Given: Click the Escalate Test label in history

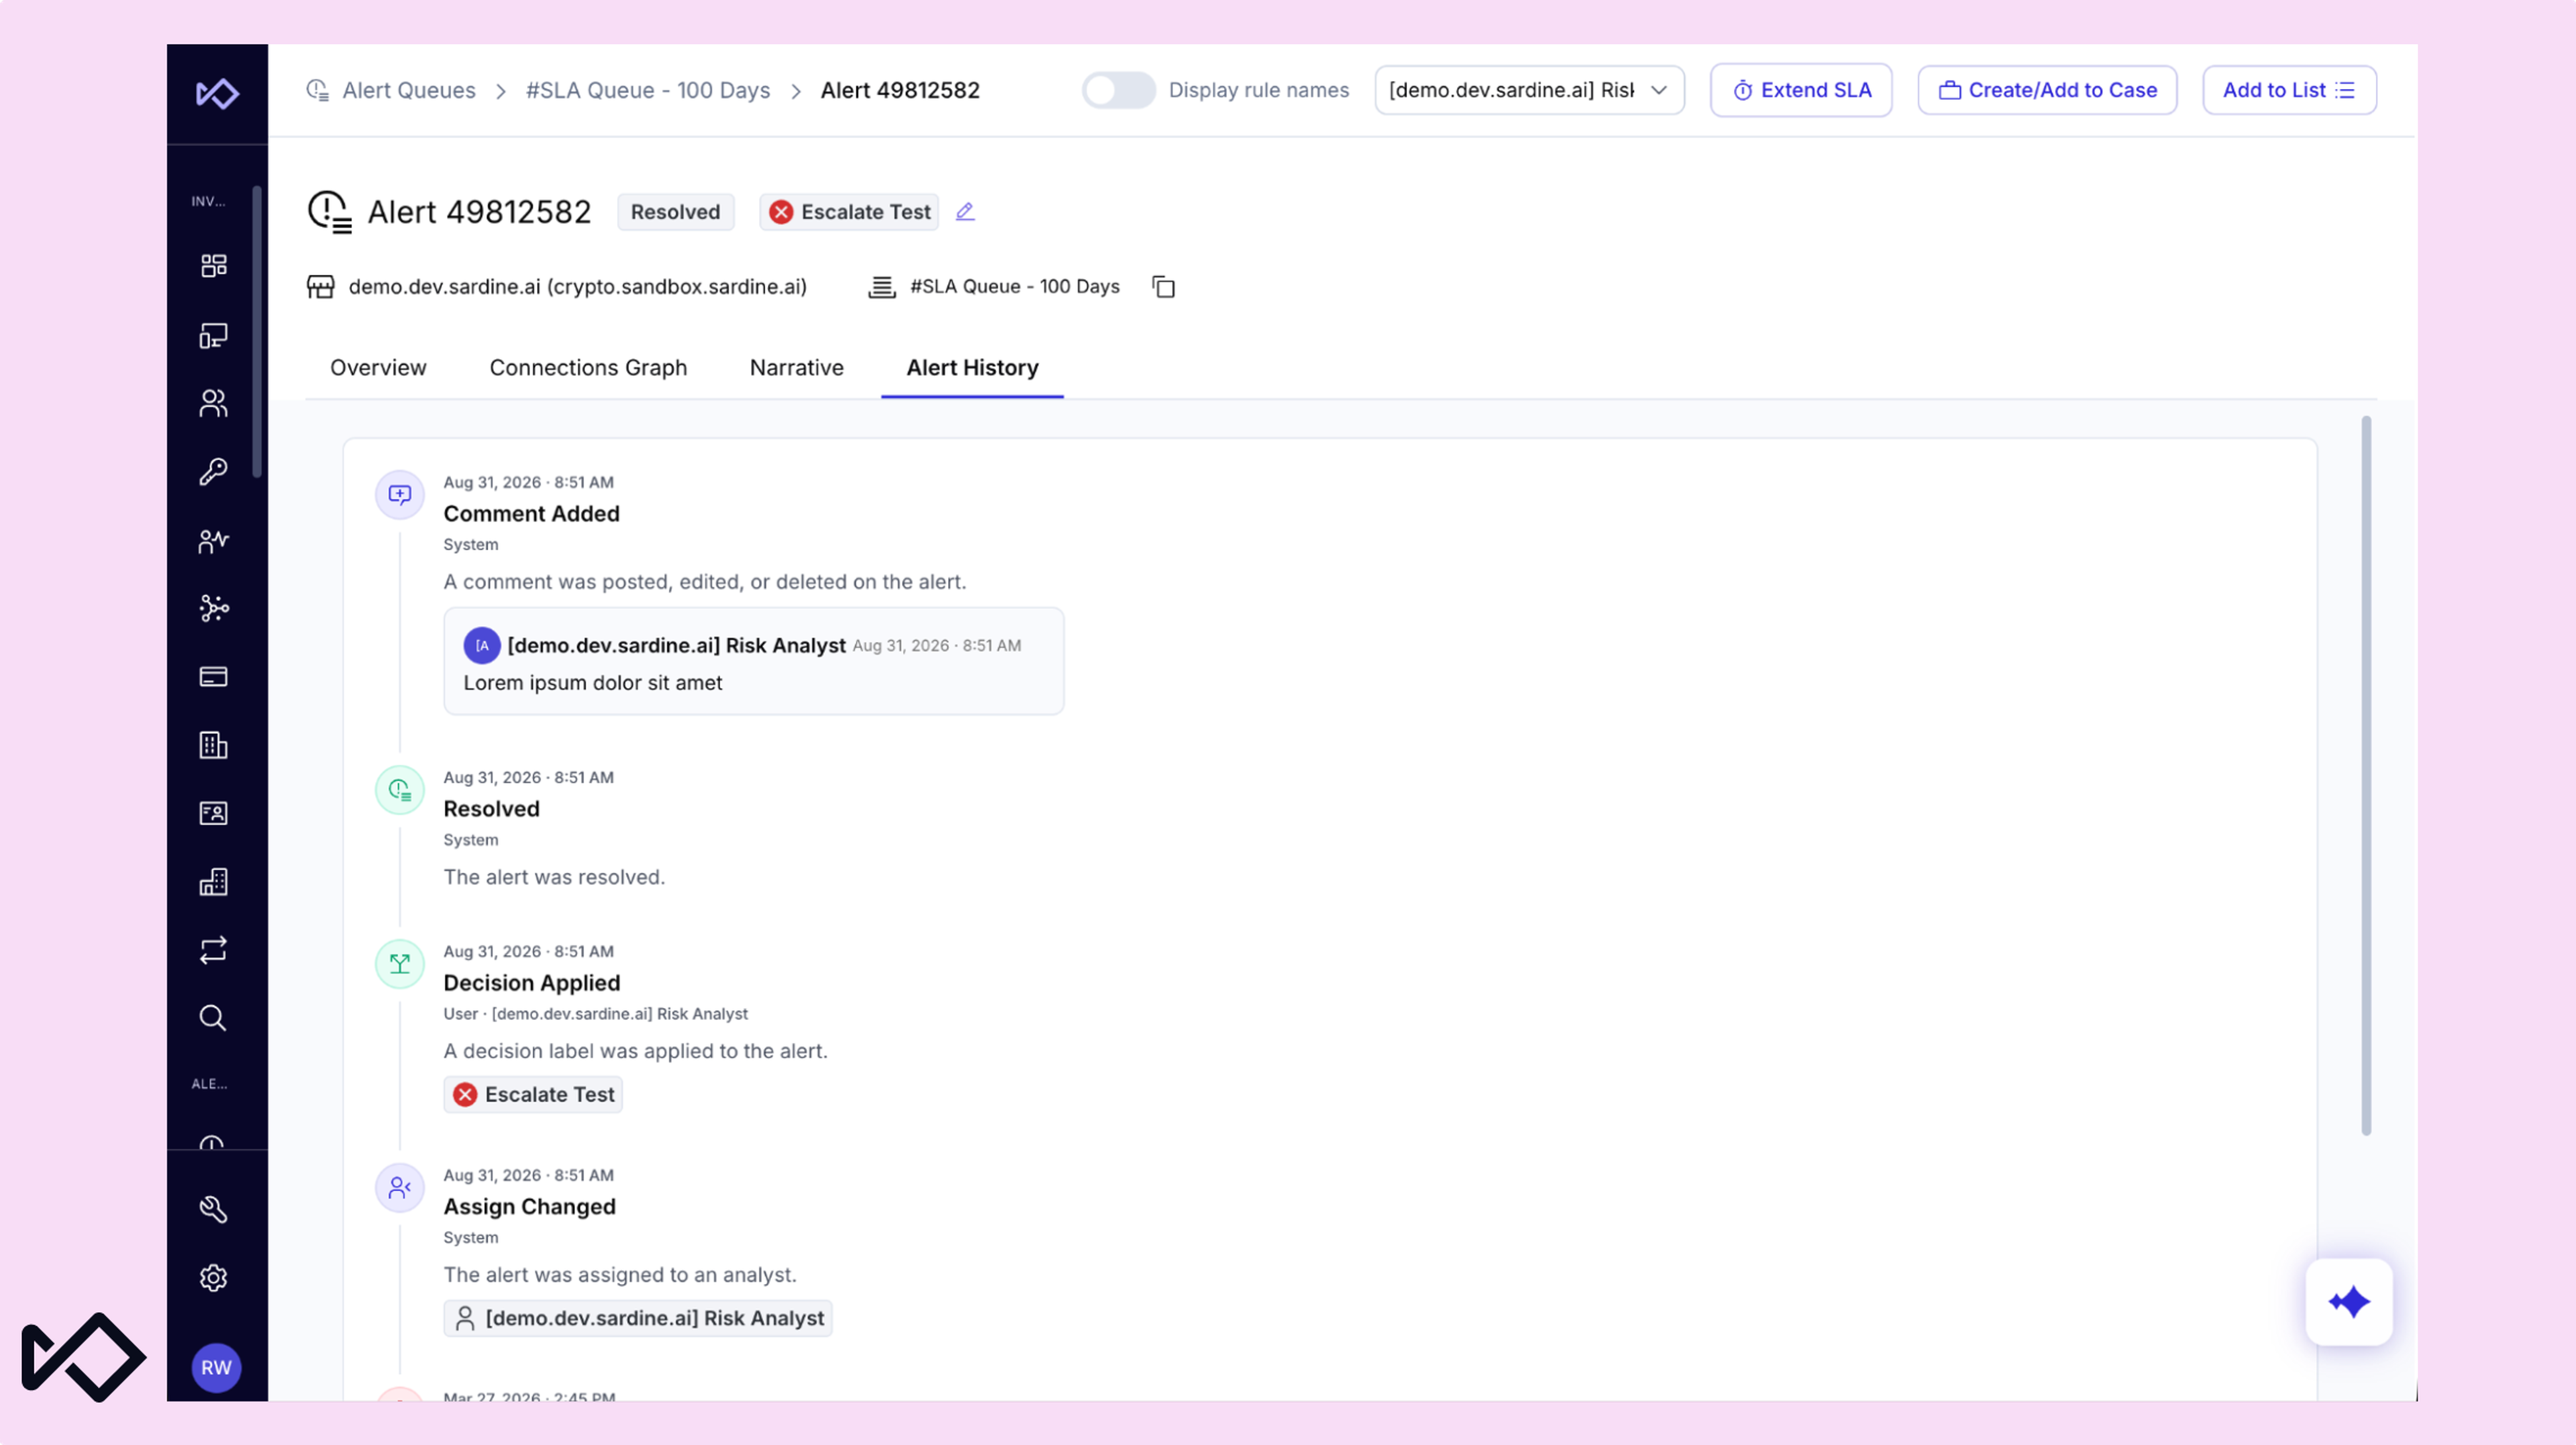Looking at the screenshot, I should pyautogui.click(x=533, y=1094).
